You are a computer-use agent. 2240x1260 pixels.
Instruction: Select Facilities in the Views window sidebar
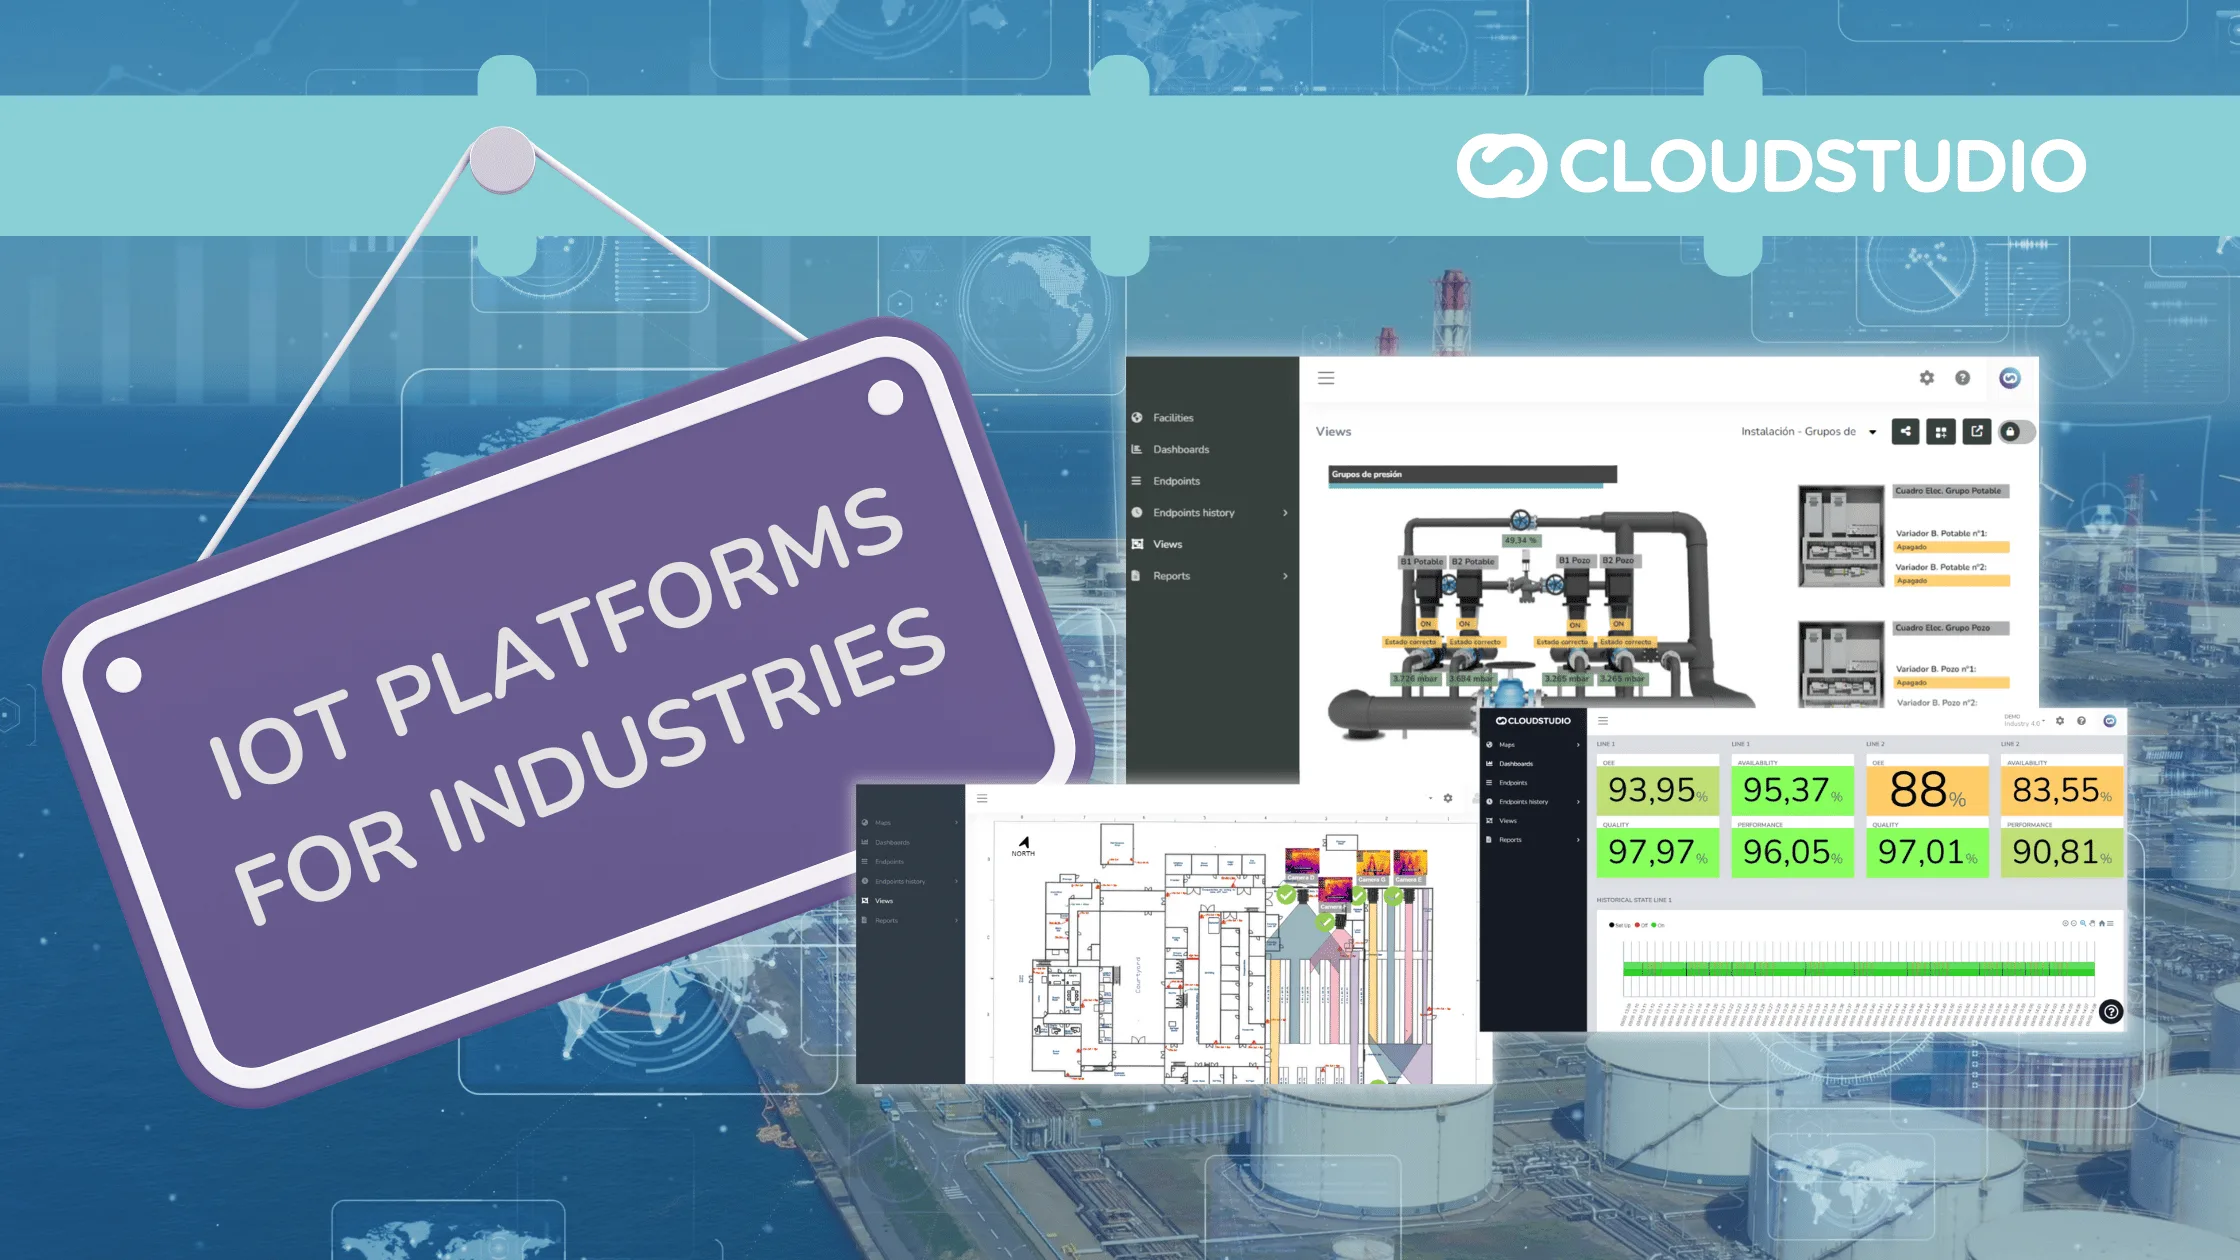(1173, 418)
